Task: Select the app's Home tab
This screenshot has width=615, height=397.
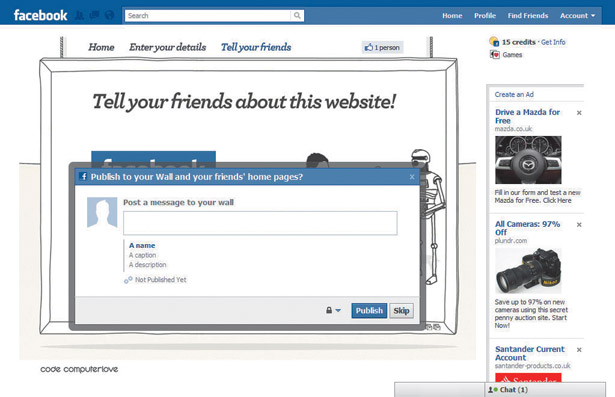Action: pyautogui.click(x=101, y=47)
